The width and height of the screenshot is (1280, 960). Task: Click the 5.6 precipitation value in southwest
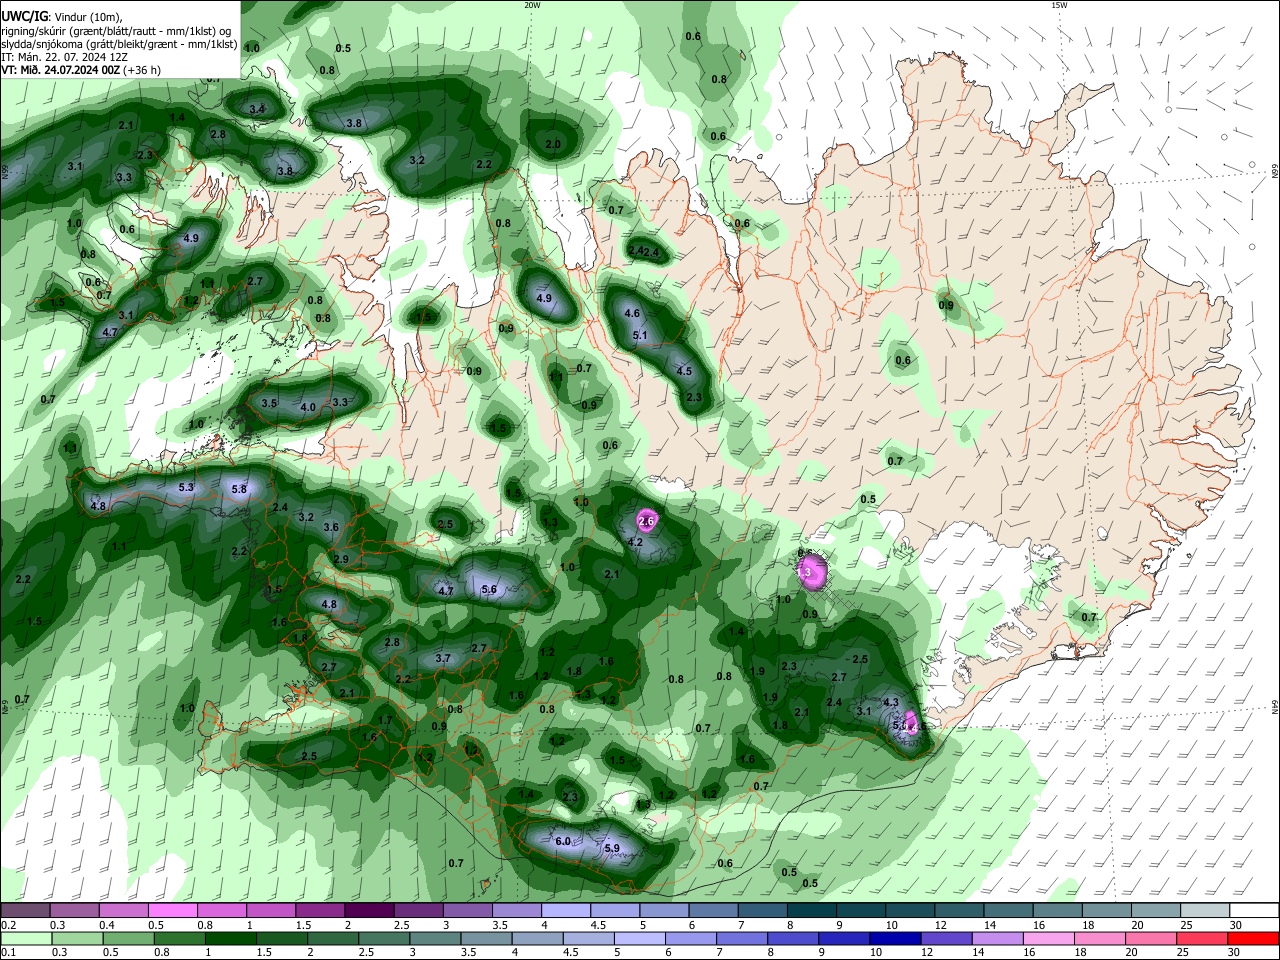point(489,589)
